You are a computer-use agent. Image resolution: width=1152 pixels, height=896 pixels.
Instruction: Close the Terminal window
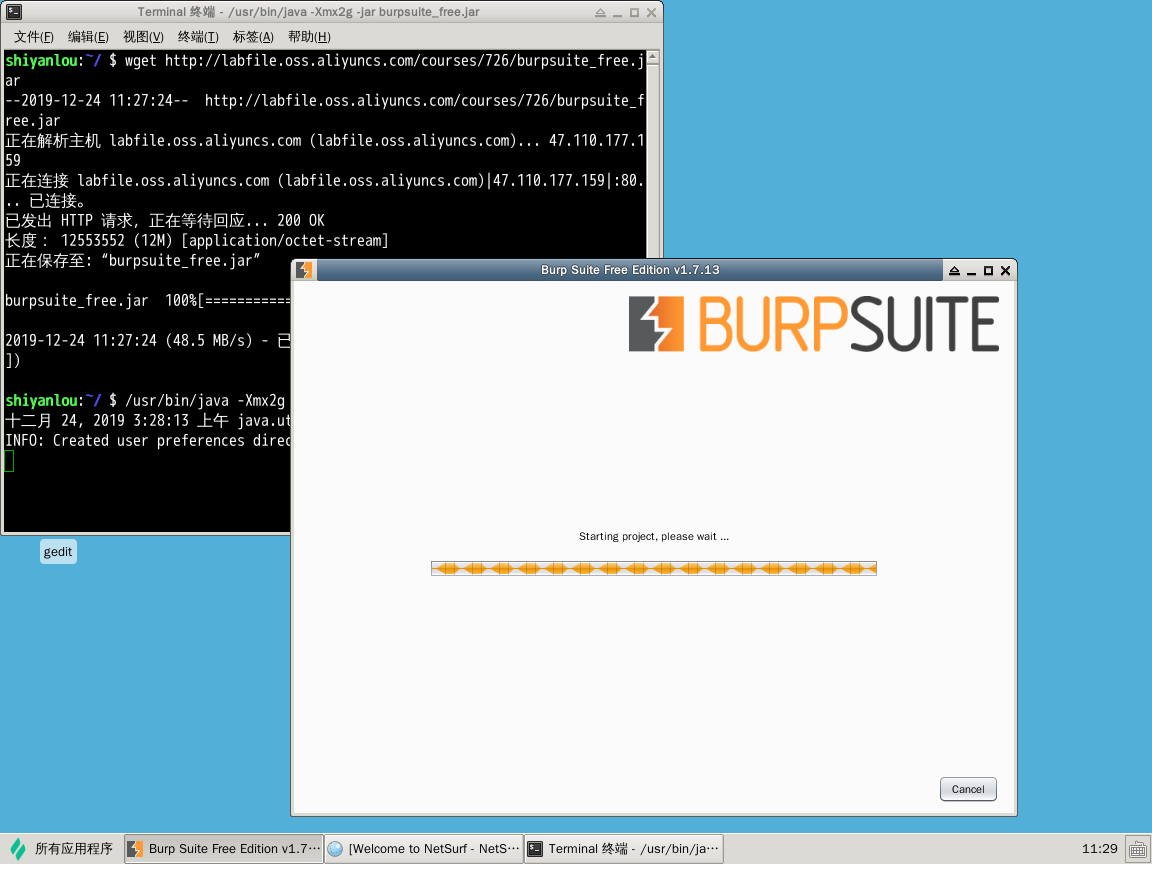(x=652, y=12)
